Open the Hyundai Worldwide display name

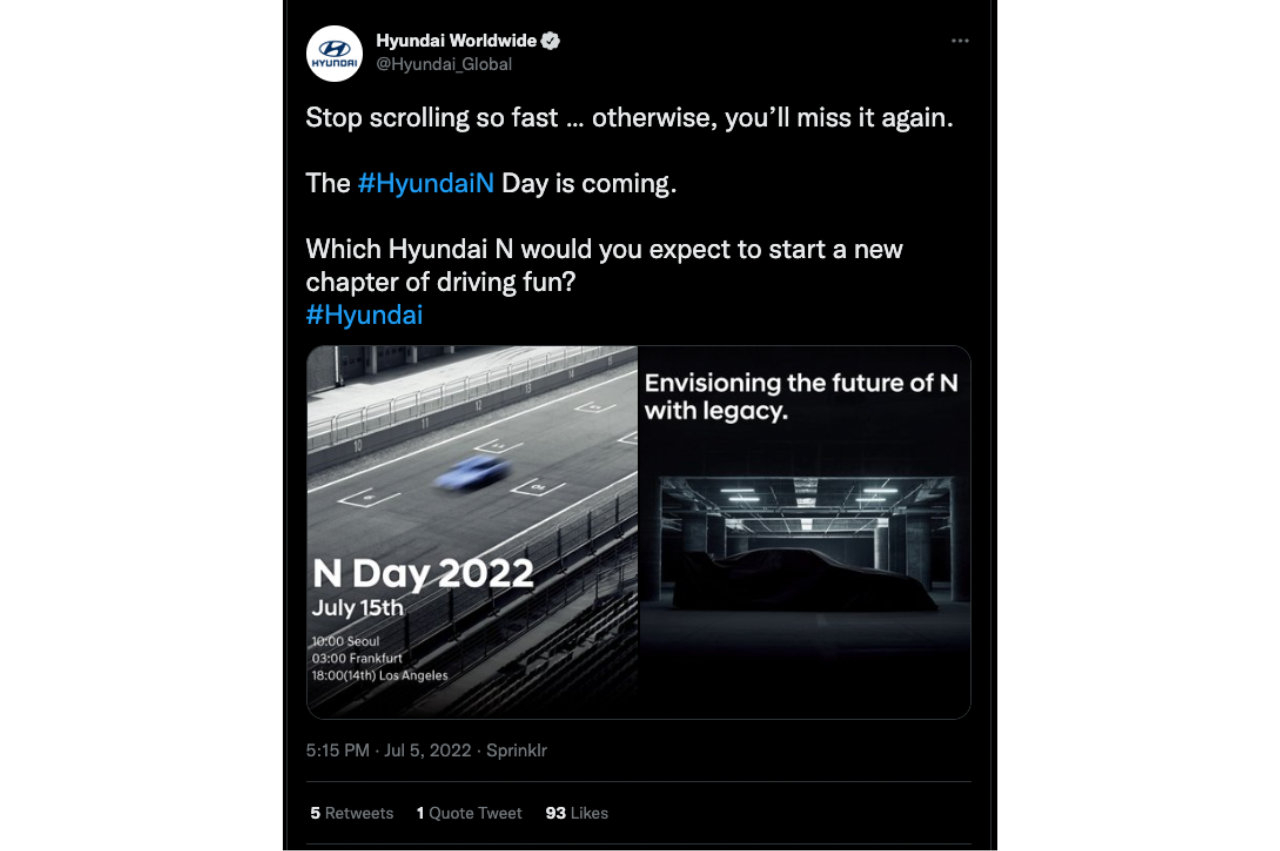pos(457,41)
